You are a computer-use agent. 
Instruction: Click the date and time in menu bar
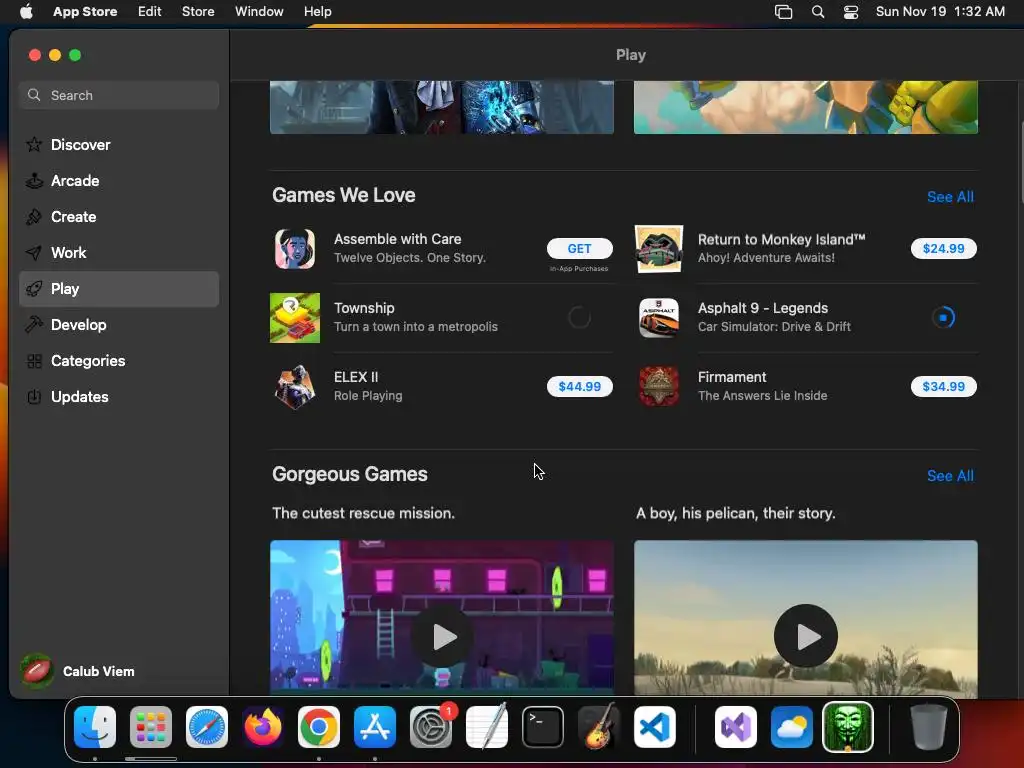(940, 12)
